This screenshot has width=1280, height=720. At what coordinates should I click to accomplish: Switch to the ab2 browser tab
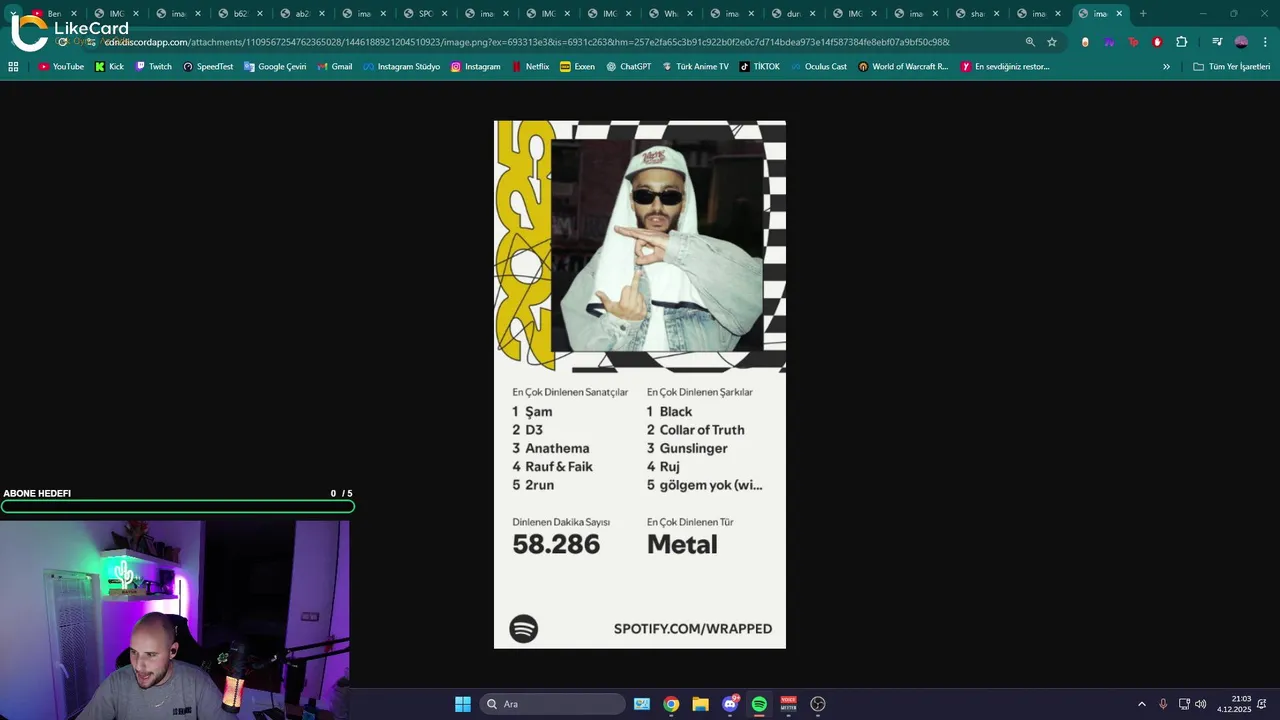click(302, 14)
